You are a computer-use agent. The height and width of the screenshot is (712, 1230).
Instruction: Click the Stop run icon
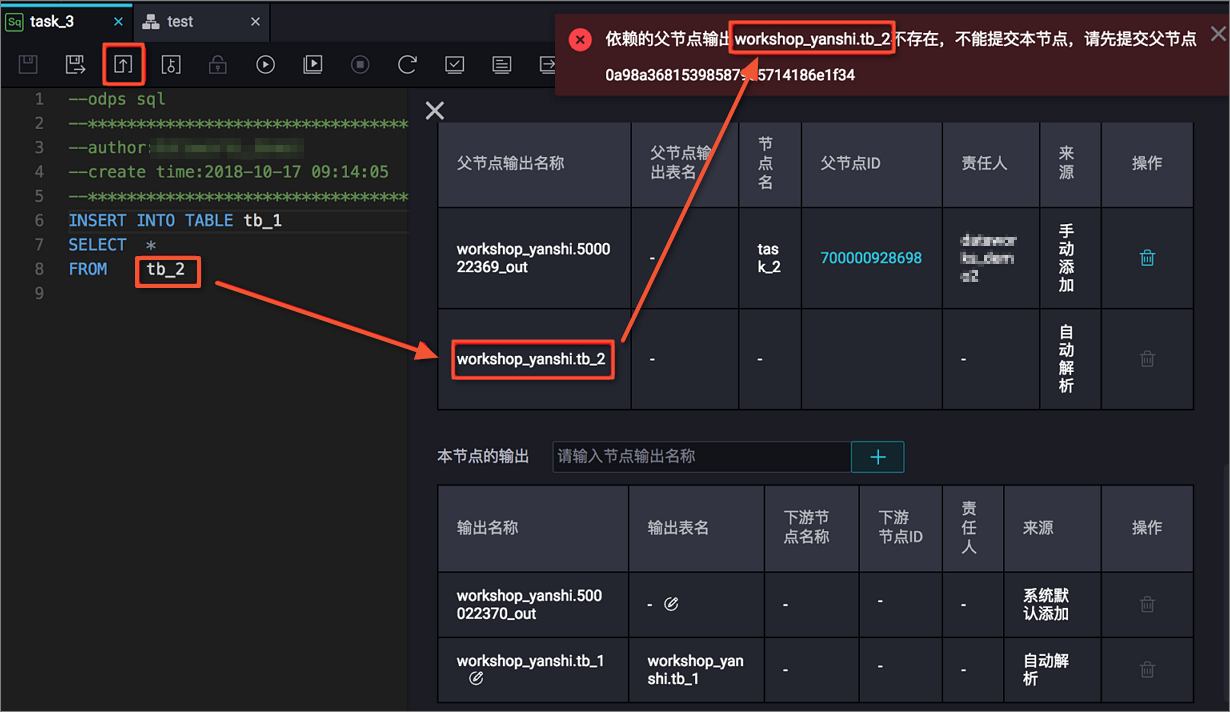tap(360, 65)
